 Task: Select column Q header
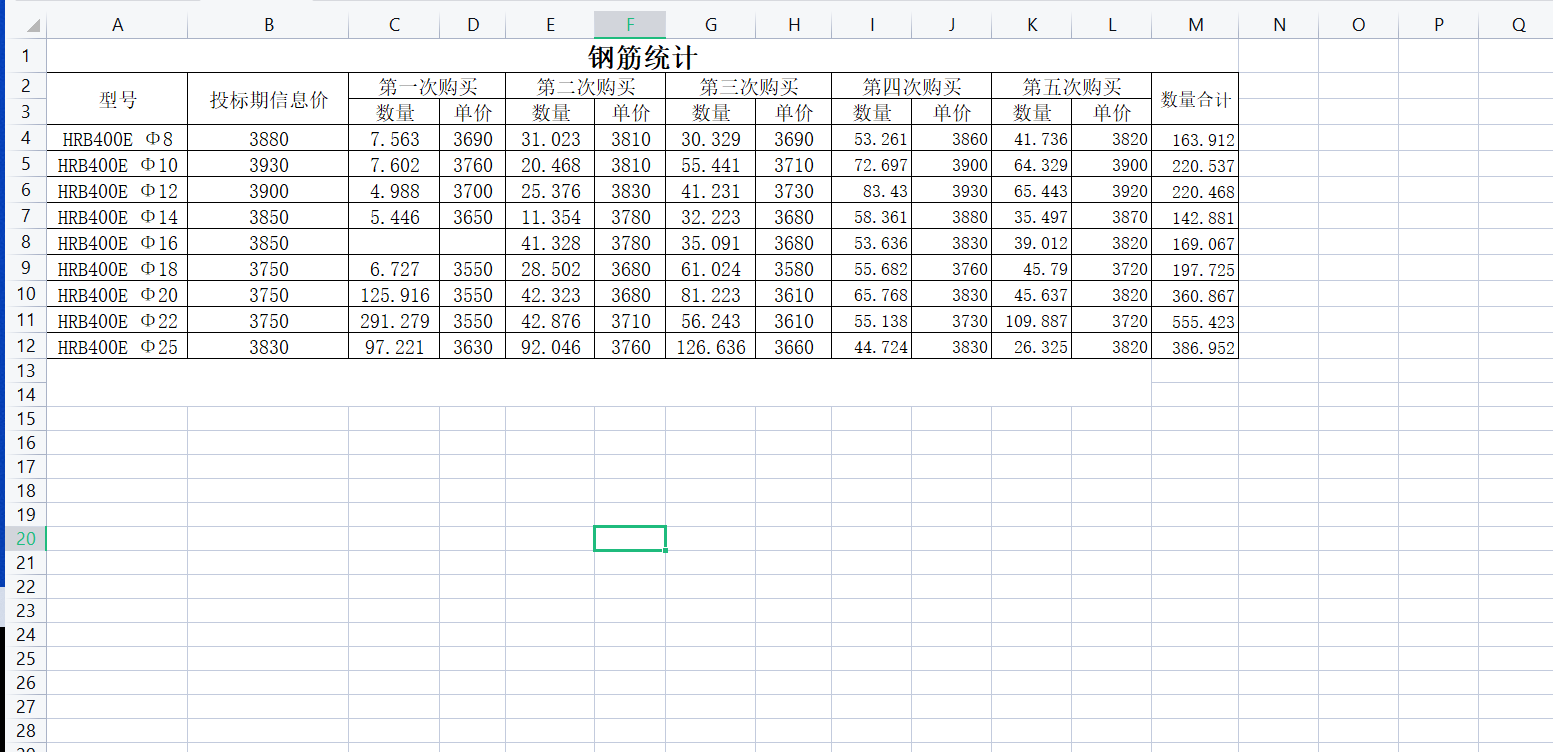pos(1518,25)
